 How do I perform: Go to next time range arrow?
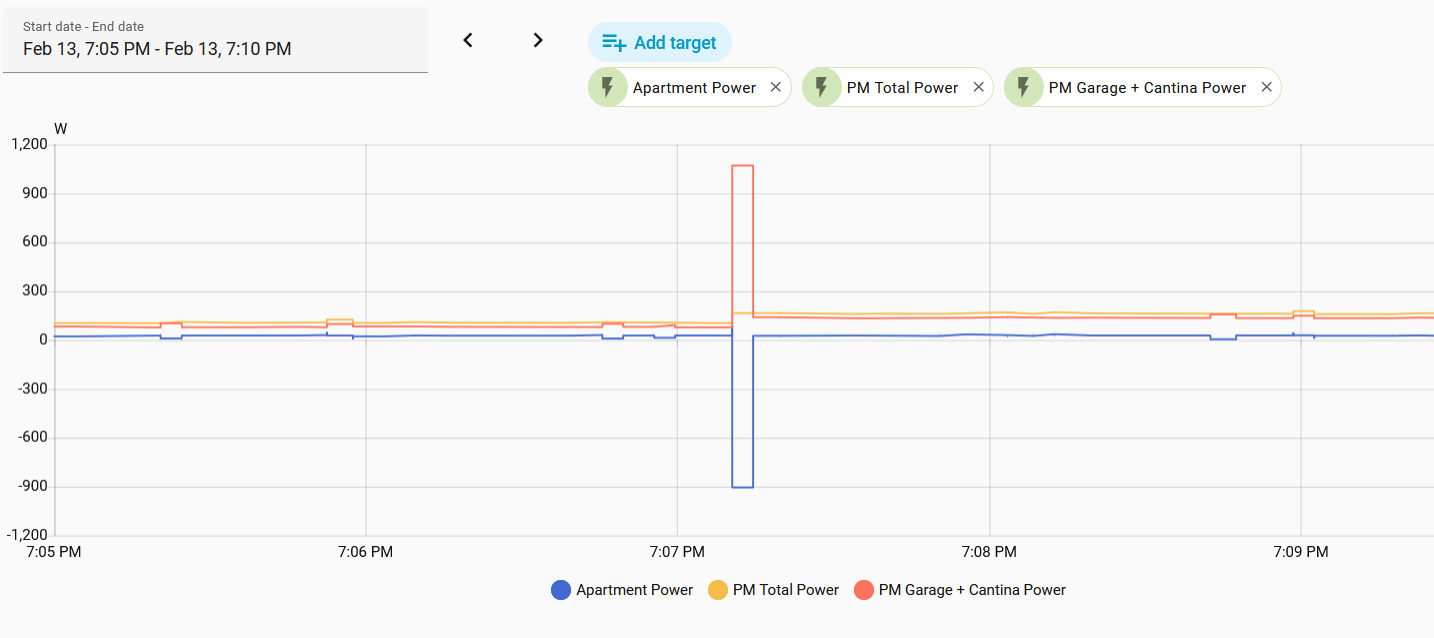point(538,40)
